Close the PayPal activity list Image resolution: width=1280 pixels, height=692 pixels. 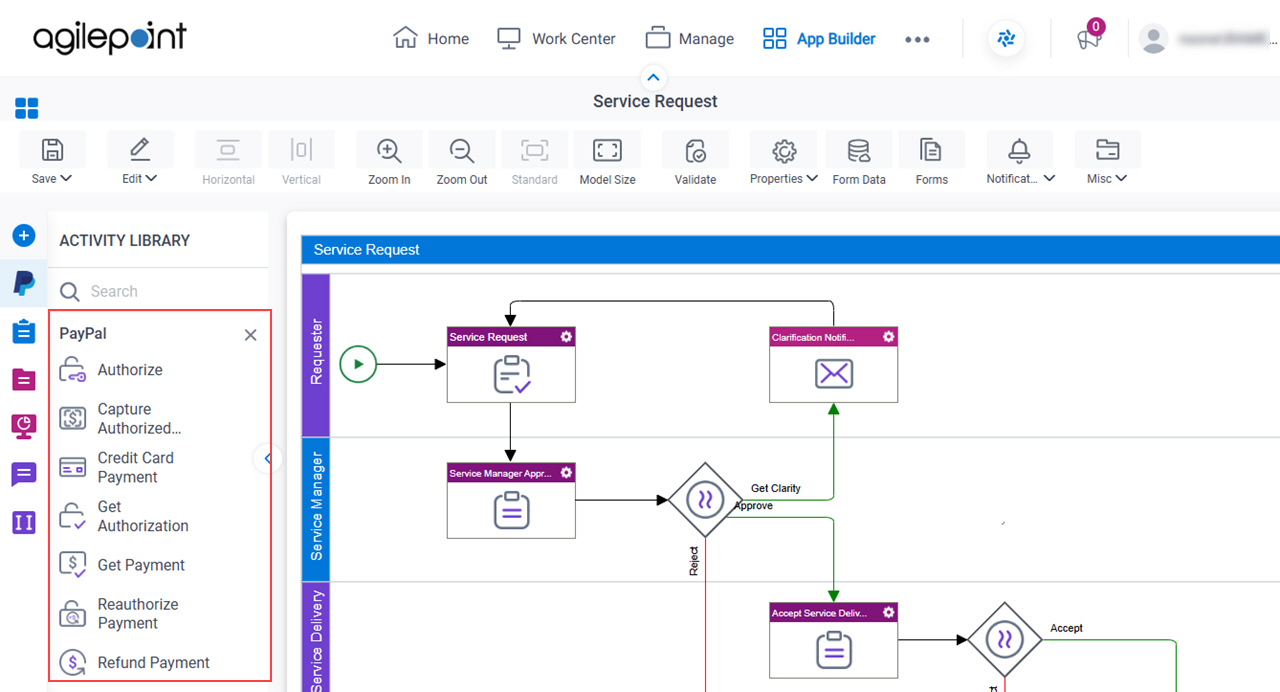(x=251, y=335)
